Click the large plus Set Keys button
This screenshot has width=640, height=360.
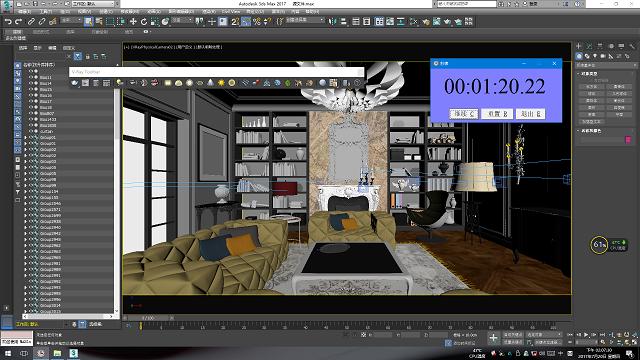tap(493, 338)
